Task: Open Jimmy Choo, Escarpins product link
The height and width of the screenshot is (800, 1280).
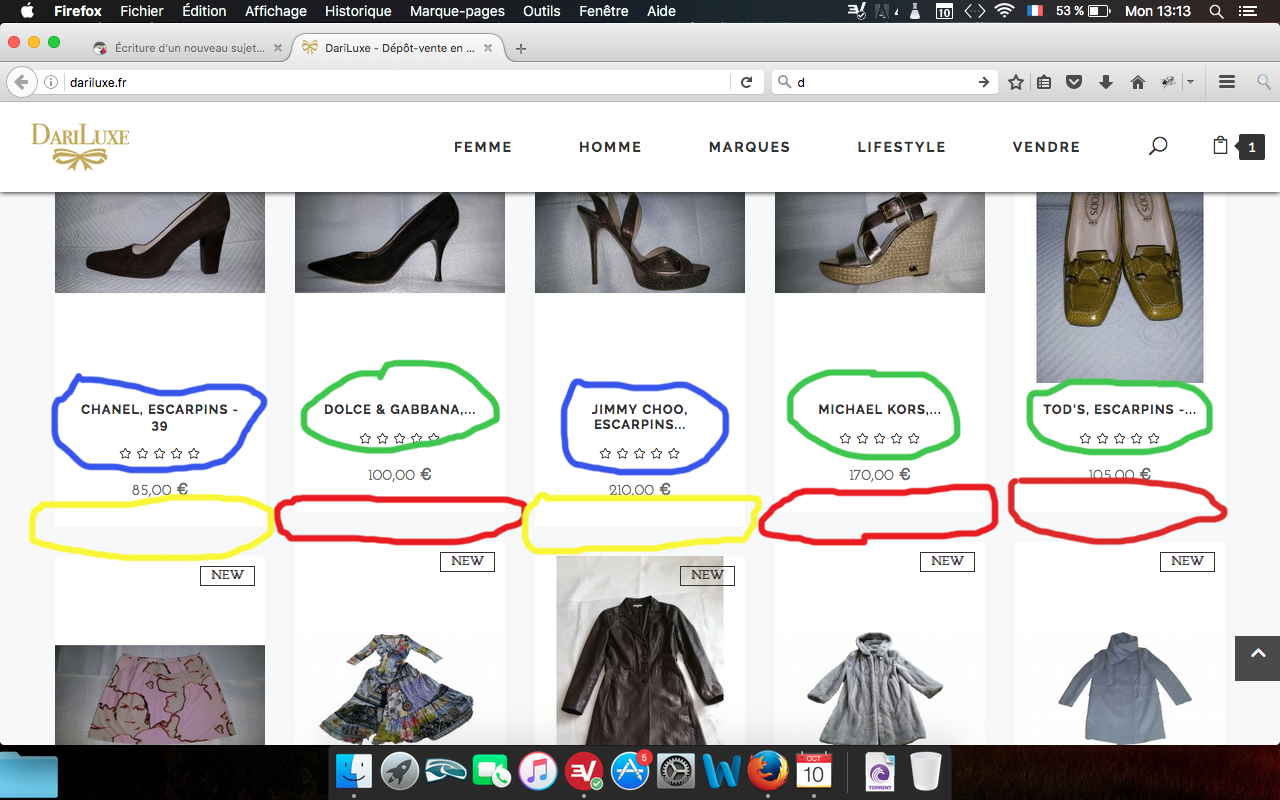Action: tap(640, 417)
